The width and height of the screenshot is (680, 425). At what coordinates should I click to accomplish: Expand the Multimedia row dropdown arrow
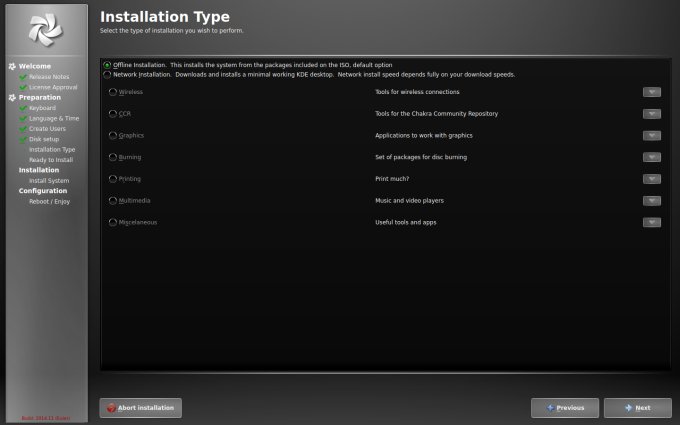coord(652,200)
